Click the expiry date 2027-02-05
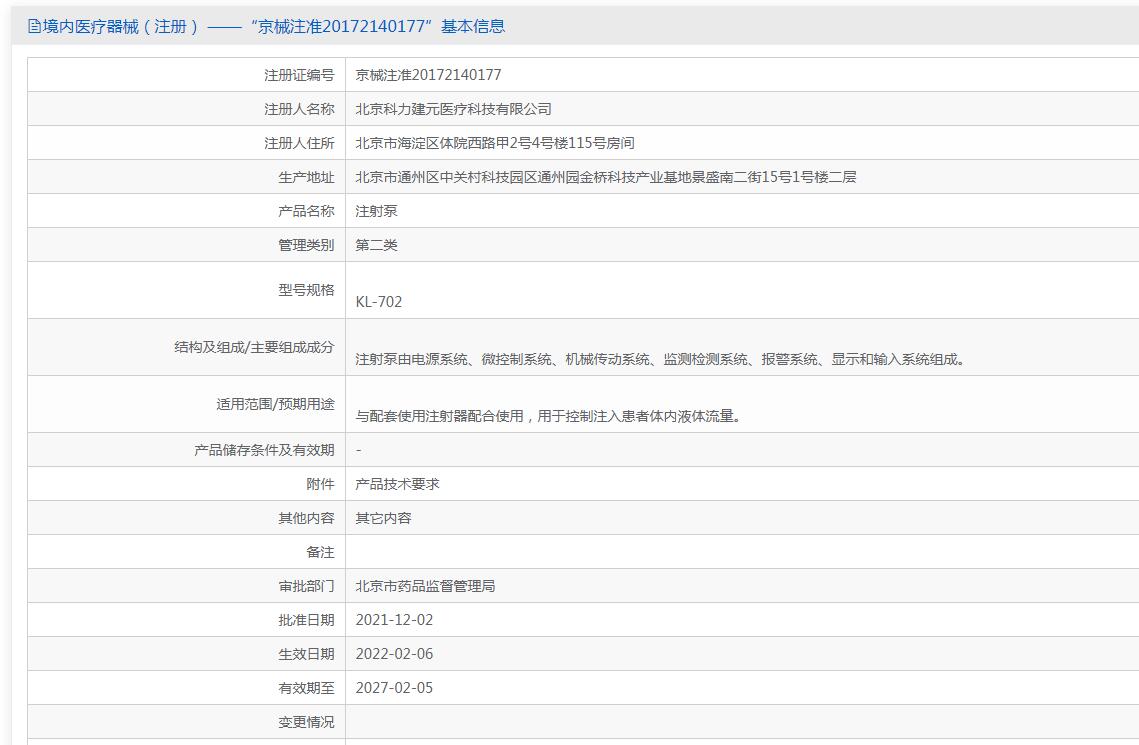The width and height of the screenshot is (1139, 745). tap(394, 688)
